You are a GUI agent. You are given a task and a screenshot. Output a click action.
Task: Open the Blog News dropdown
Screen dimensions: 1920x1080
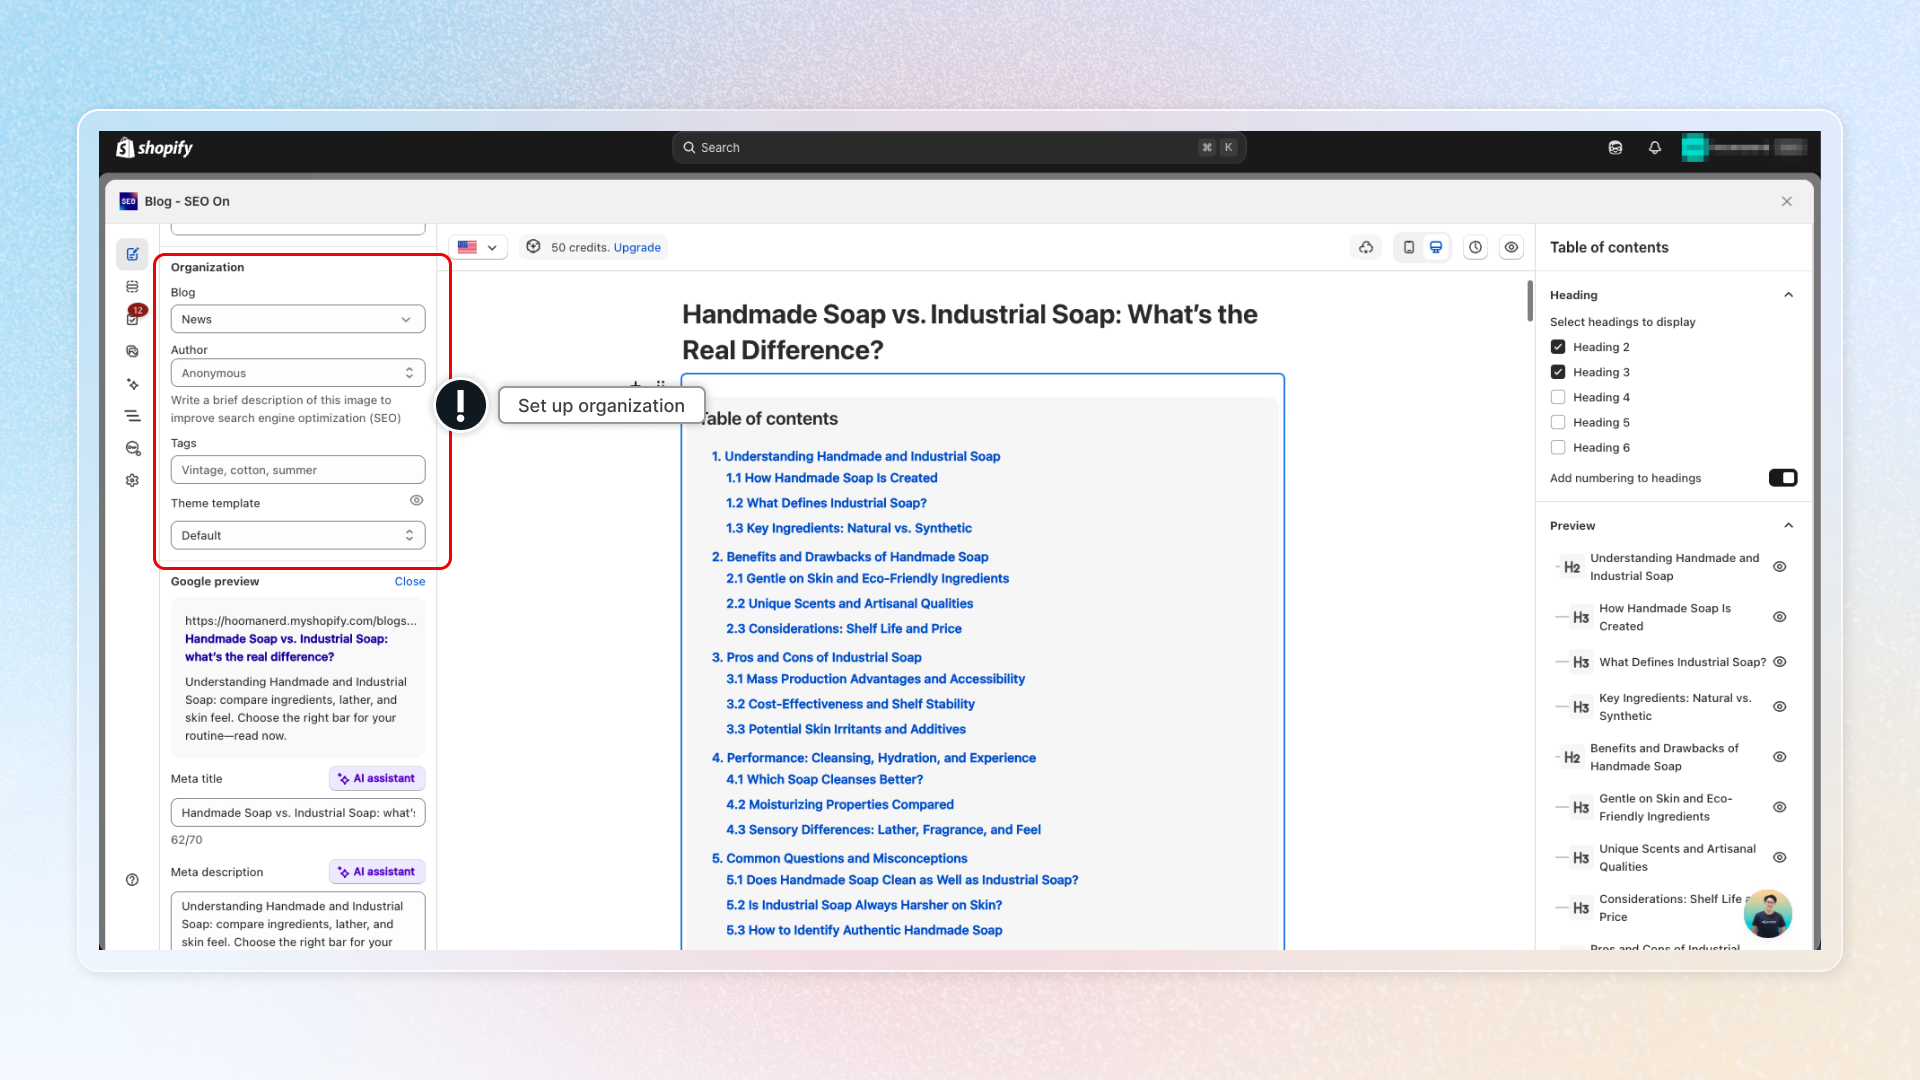pyautogui.click(x=297, y=319)
